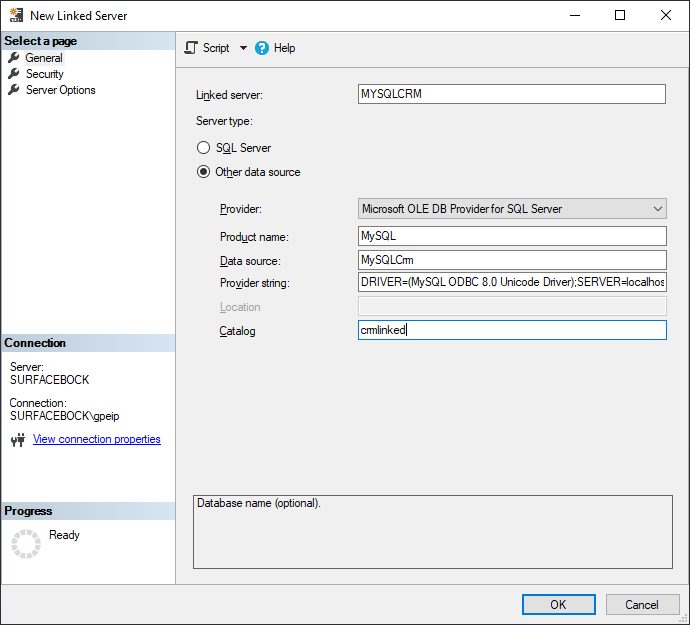Click the Script toolbar icon
The image size is (690, 625).
tap(191, 48)
